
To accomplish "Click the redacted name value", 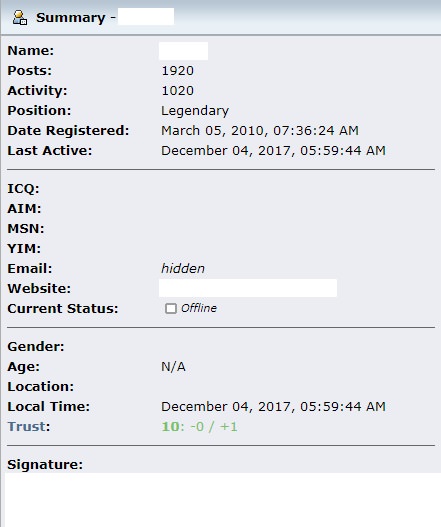I will click(183, 51).
